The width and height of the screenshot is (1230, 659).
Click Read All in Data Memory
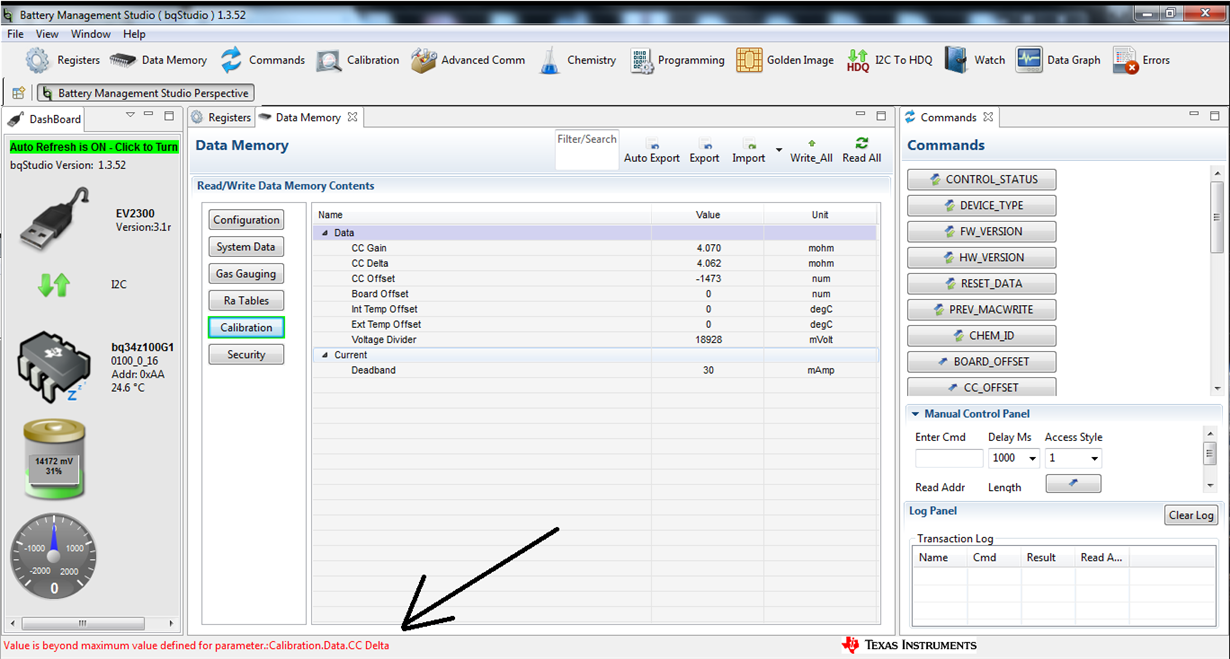[861, 151]
